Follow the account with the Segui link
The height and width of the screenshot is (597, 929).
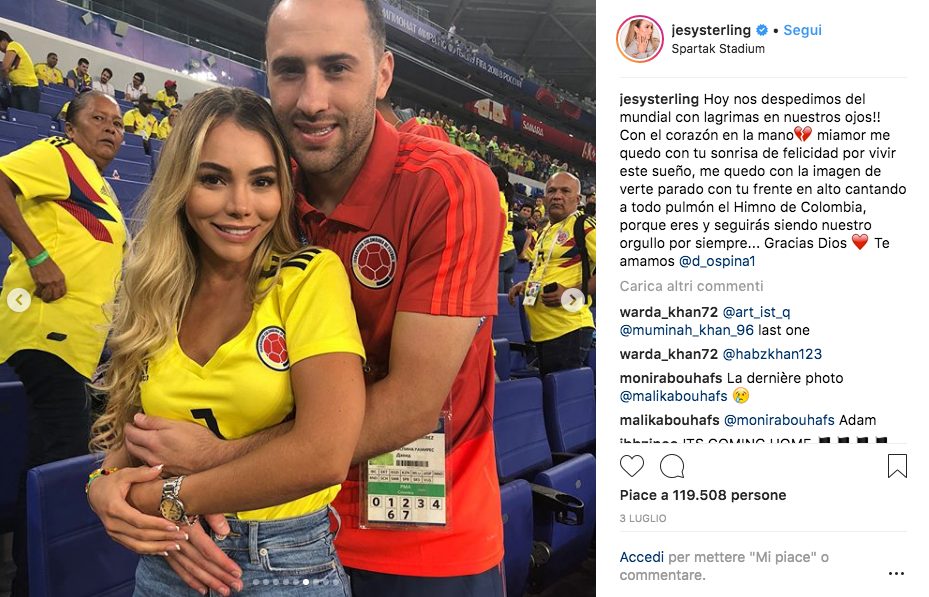(x=802, y=30)
